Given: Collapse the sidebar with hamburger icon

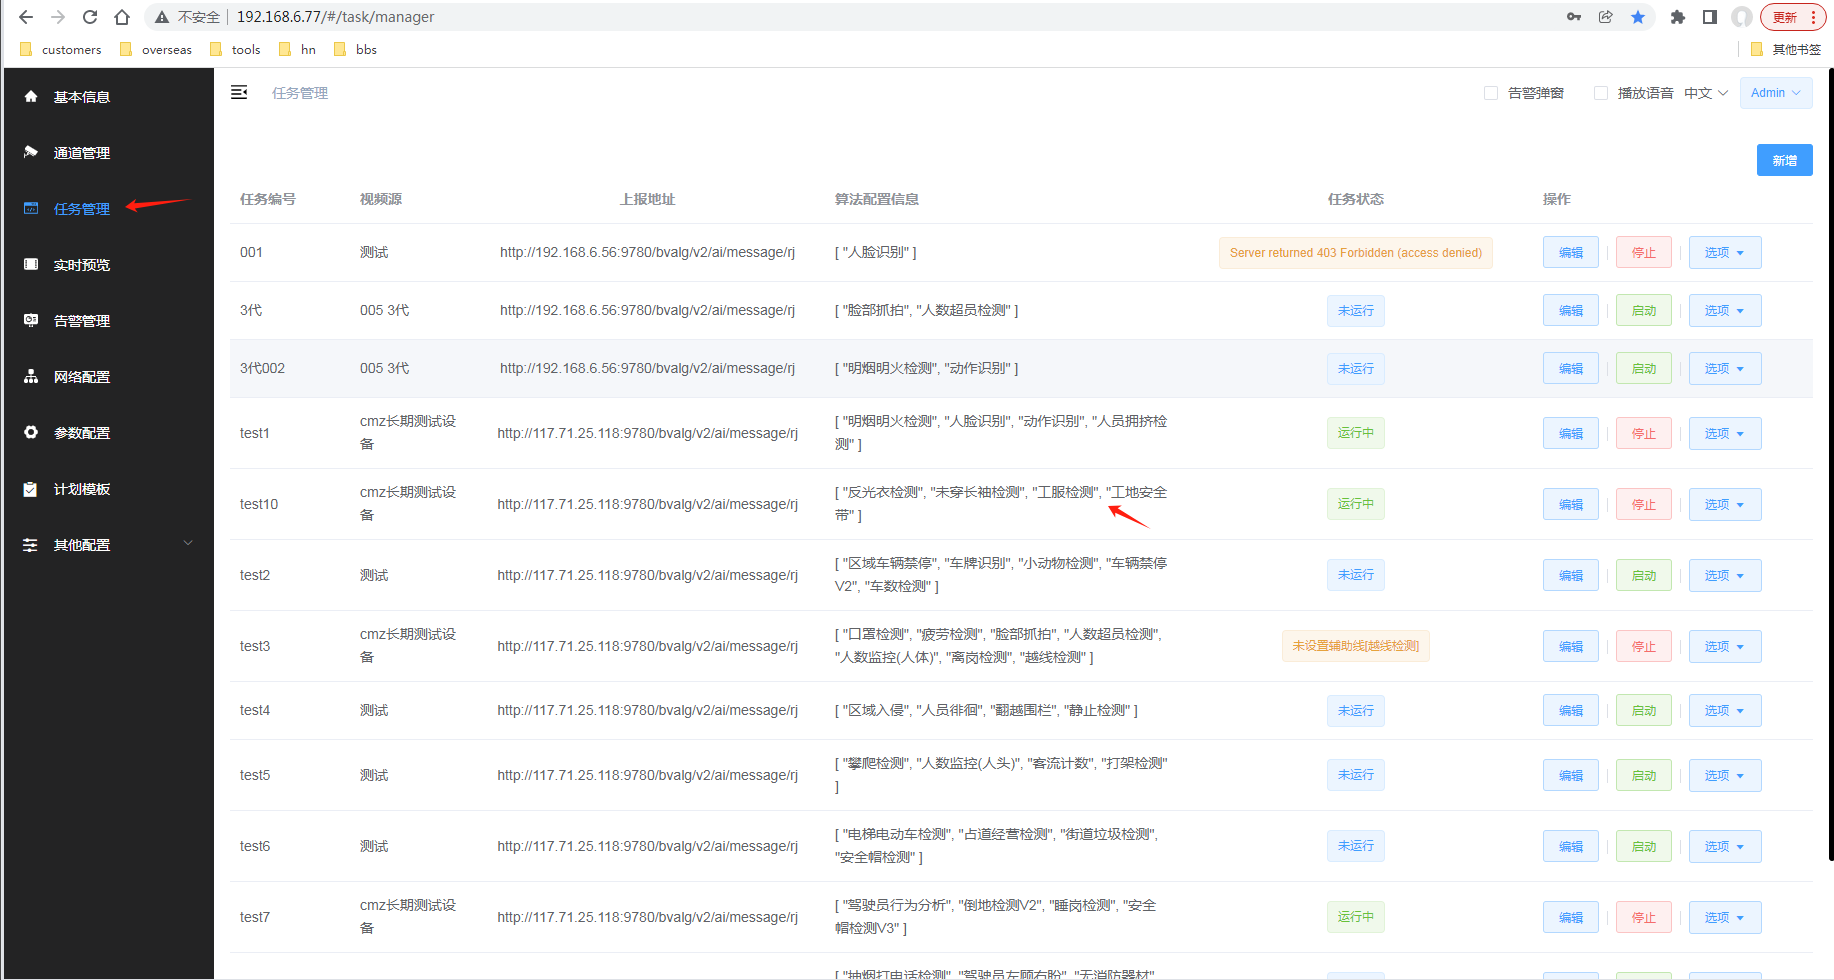Looking at the screenshot, I should coord(239,92).
